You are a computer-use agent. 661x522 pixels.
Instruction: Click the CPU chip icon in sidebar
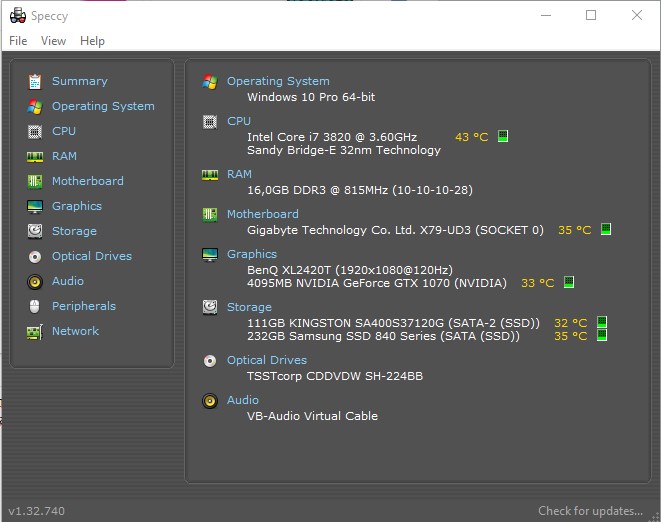click(x=35, y=132)
